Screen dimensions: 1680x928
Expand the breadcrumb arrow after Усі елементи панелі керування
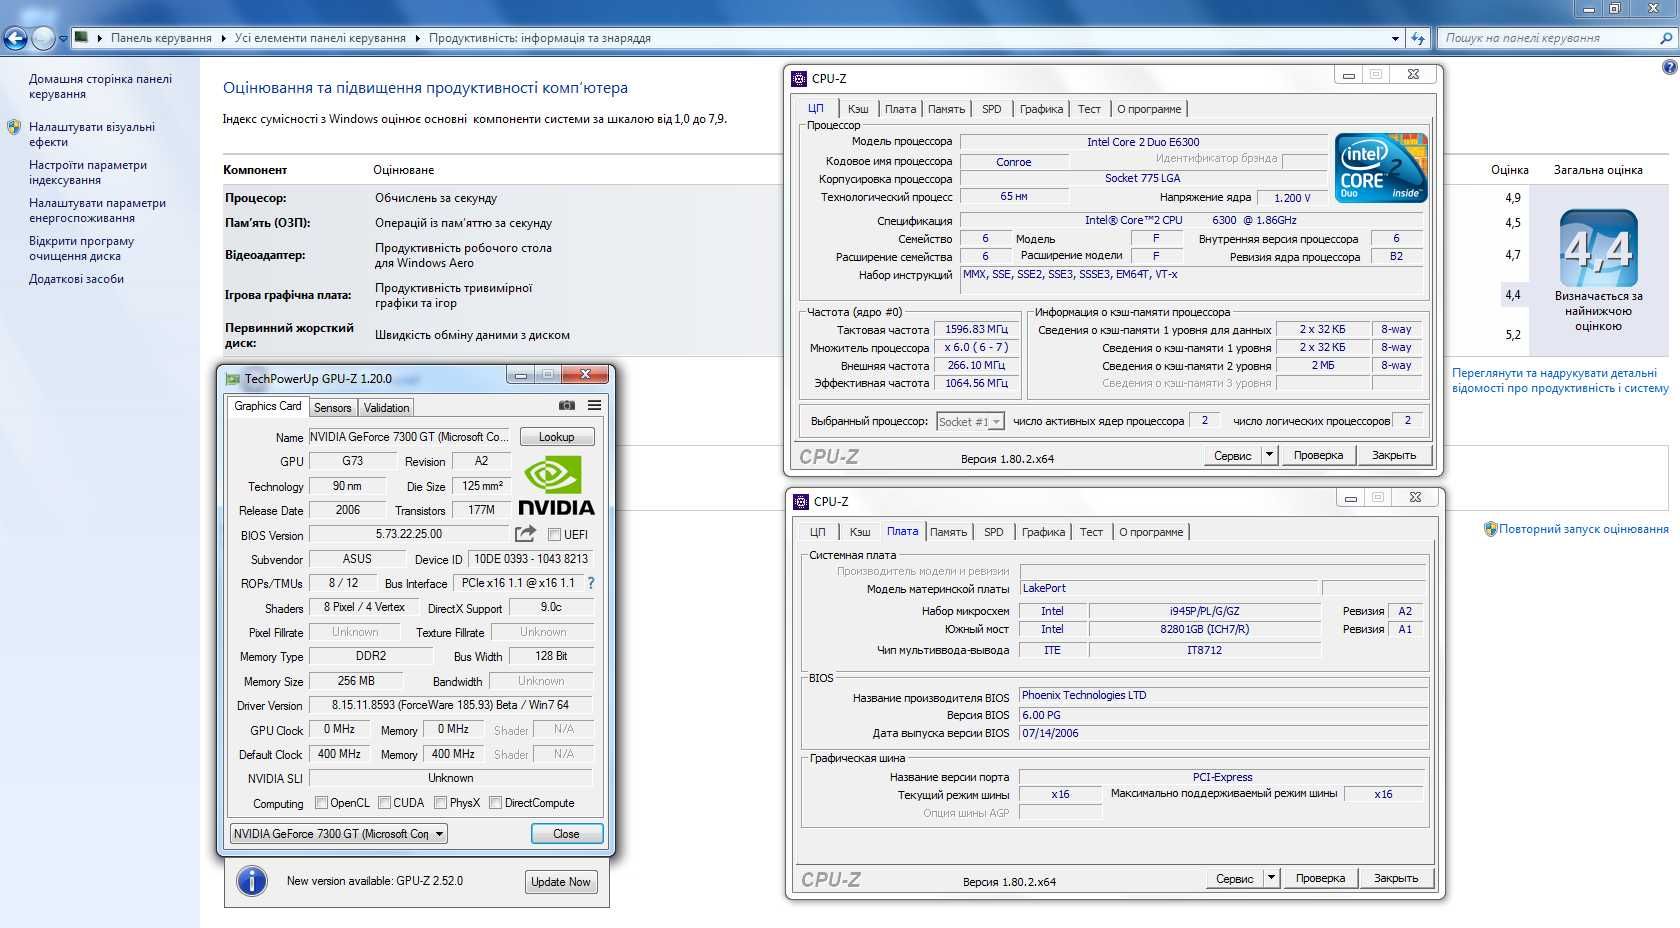[x=417, y=38]
